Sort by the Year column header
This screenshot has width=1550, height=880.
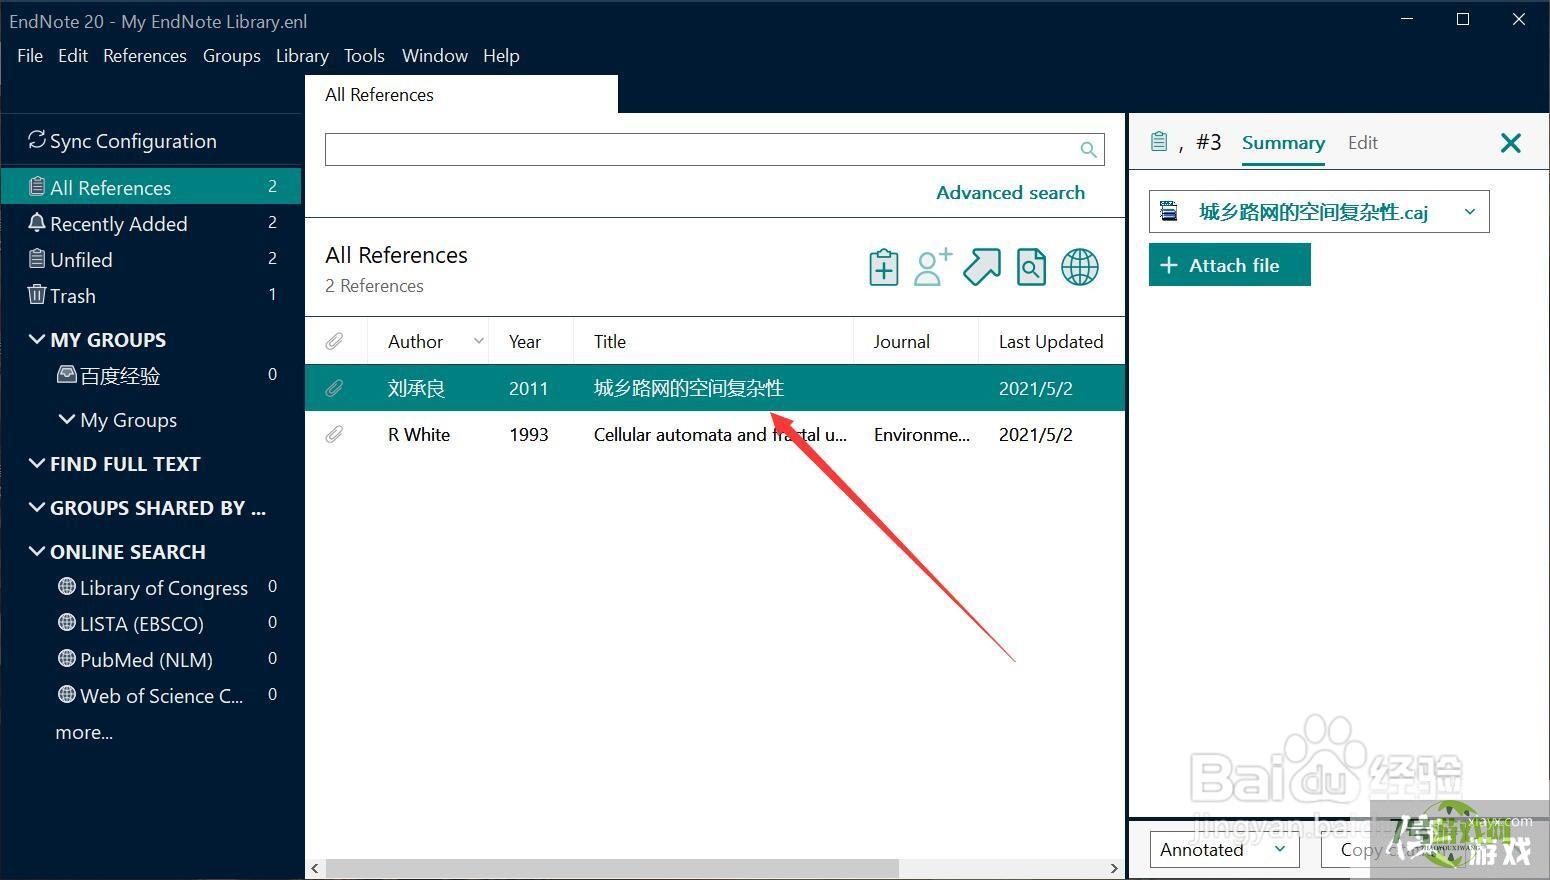pyautogui.click(x=524, y=342)
